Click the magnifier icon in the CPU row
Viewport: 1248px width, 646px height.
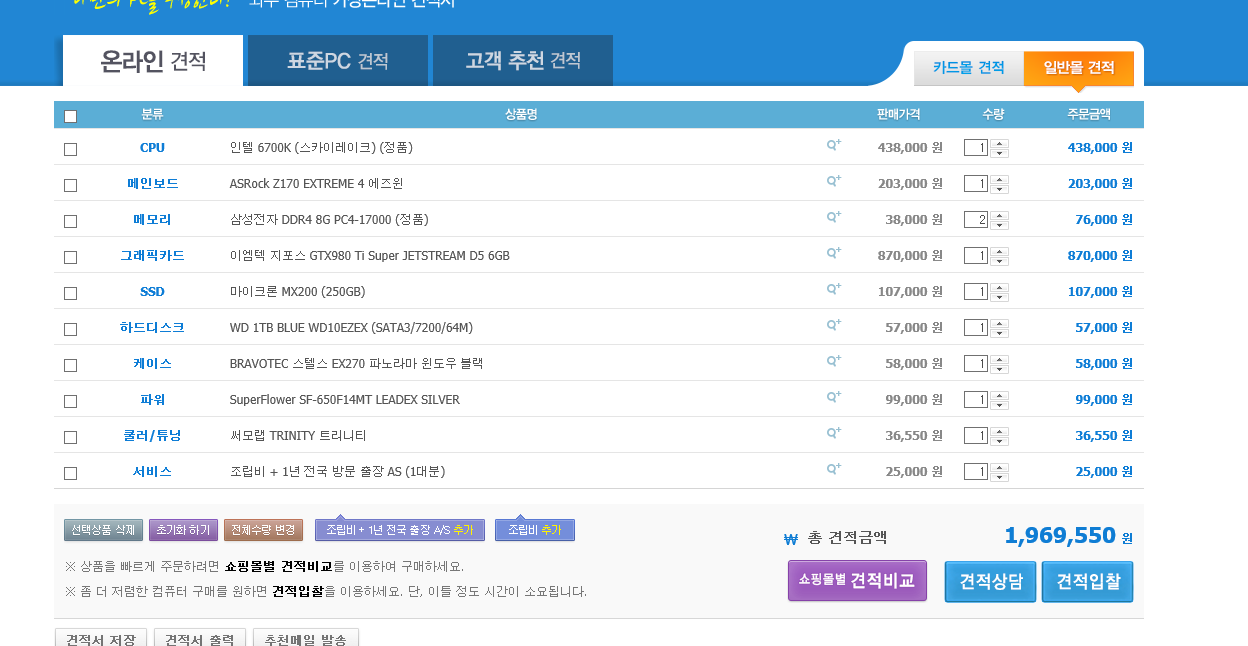click(x=833, y=146)
